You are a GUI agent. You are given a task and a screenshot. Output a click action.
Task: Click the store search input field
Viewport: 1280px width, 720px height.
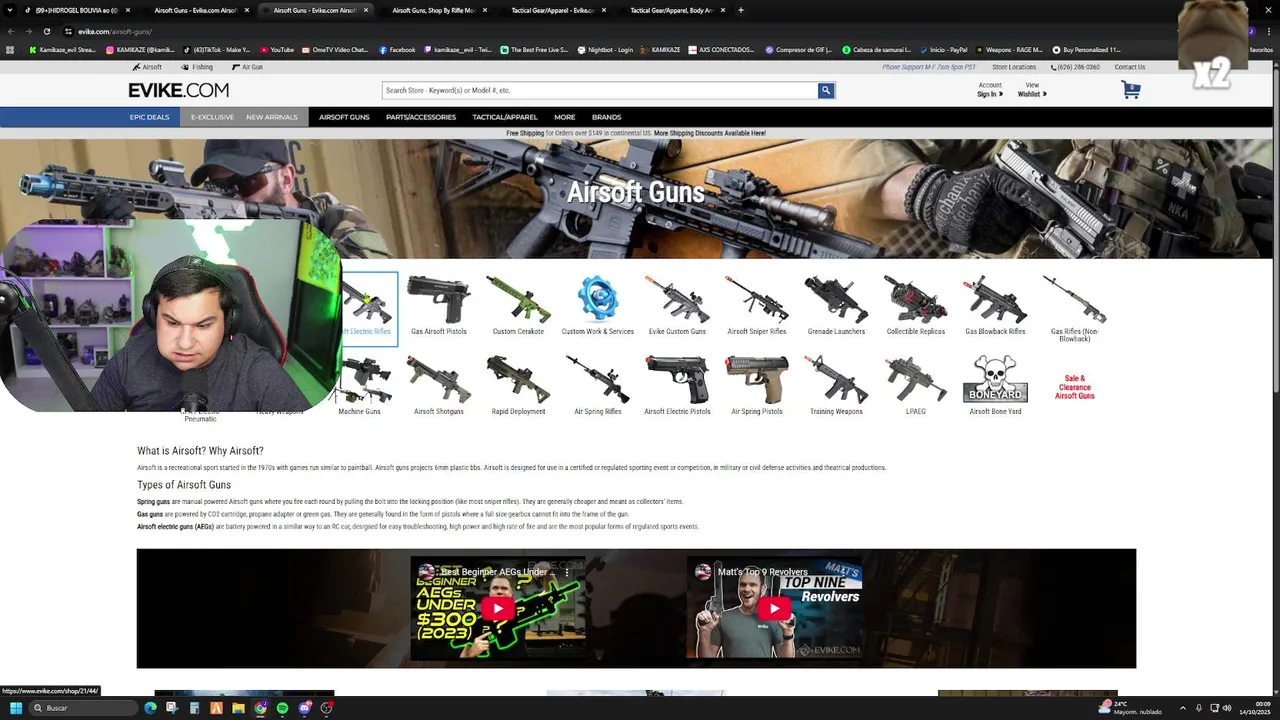[600, 90]
